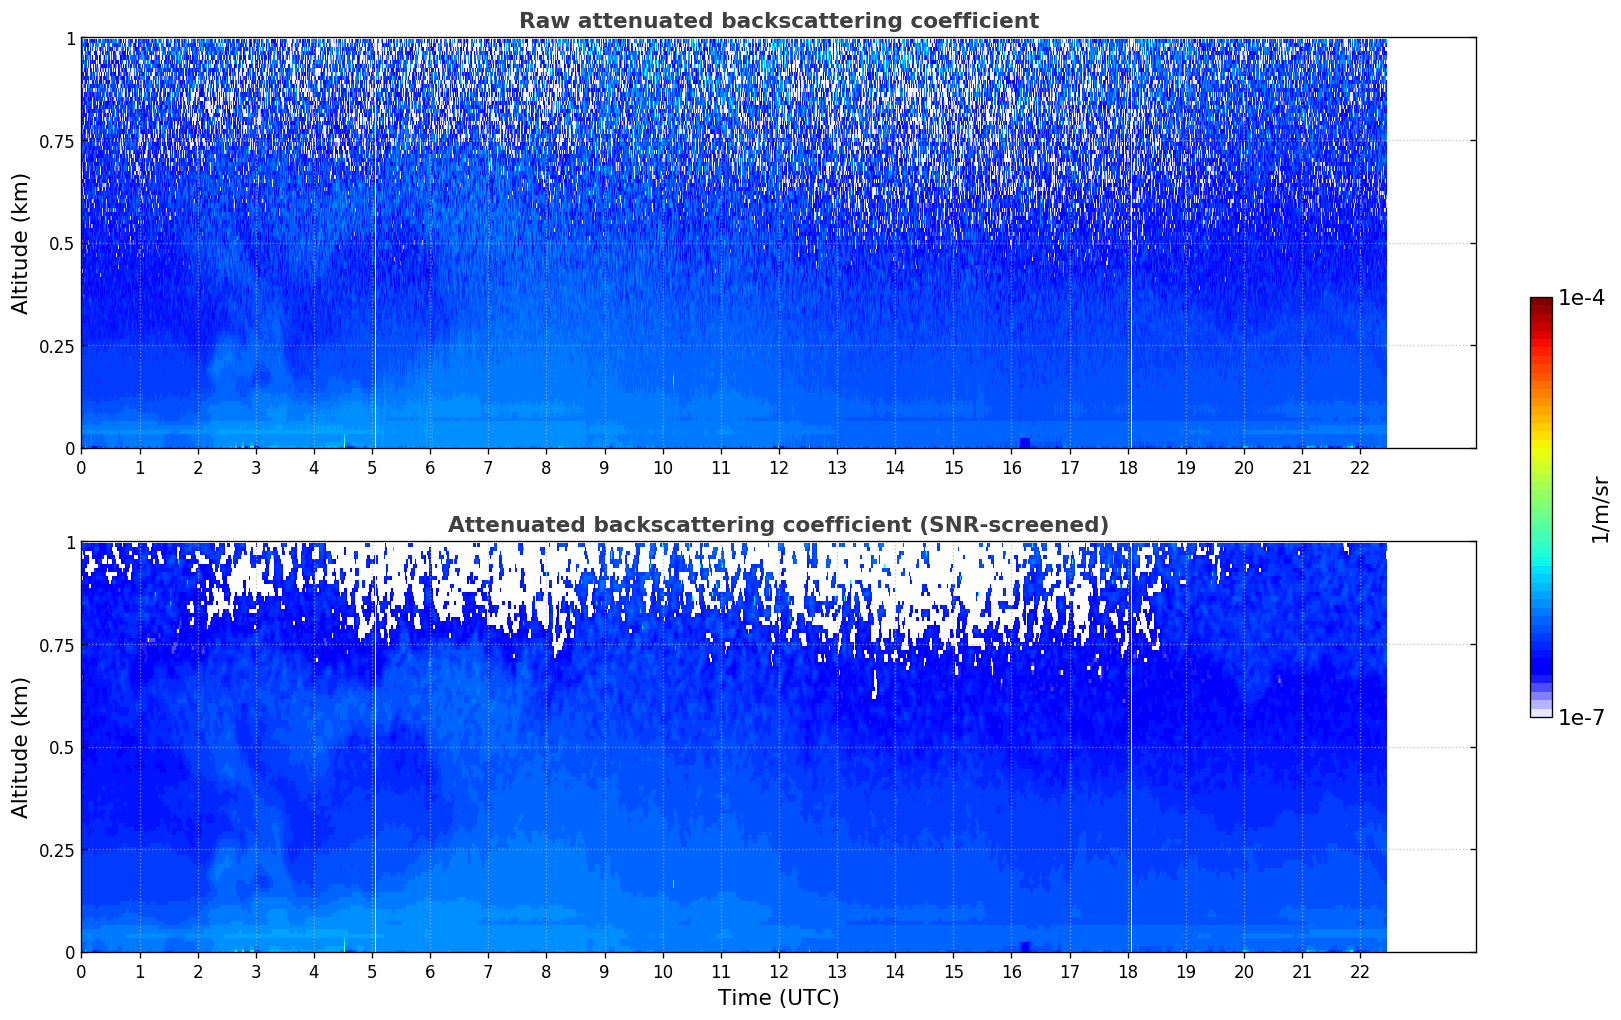Click the '0.75' altitude tick of top plot
Viewport: 1621px width, 1020px height.
pos(57,141)
